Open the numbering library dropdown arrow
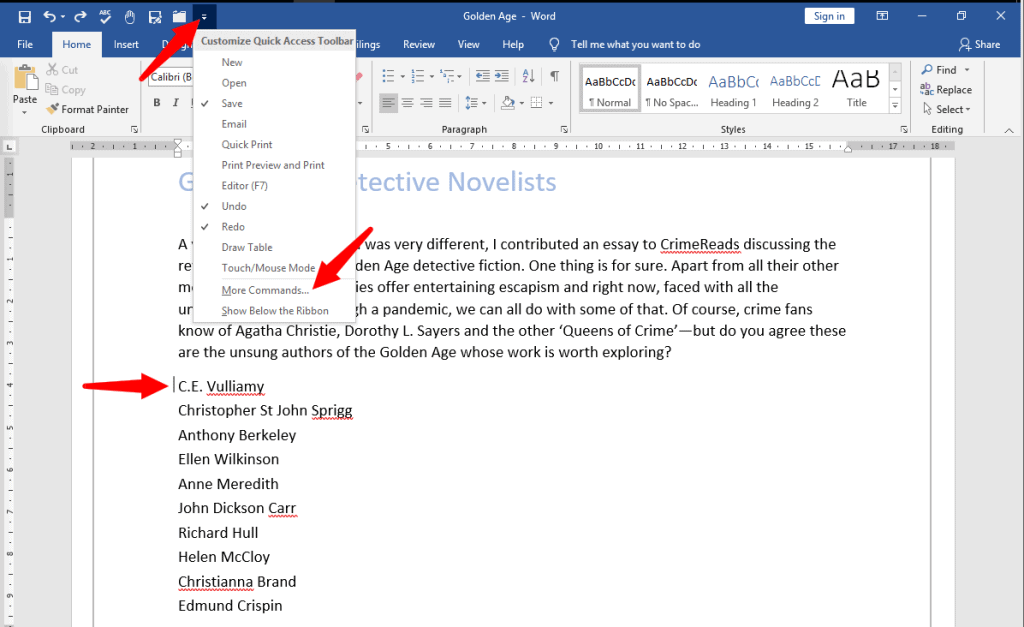Viewport: 1024px width, 627px height. click(x=432, y=77)
